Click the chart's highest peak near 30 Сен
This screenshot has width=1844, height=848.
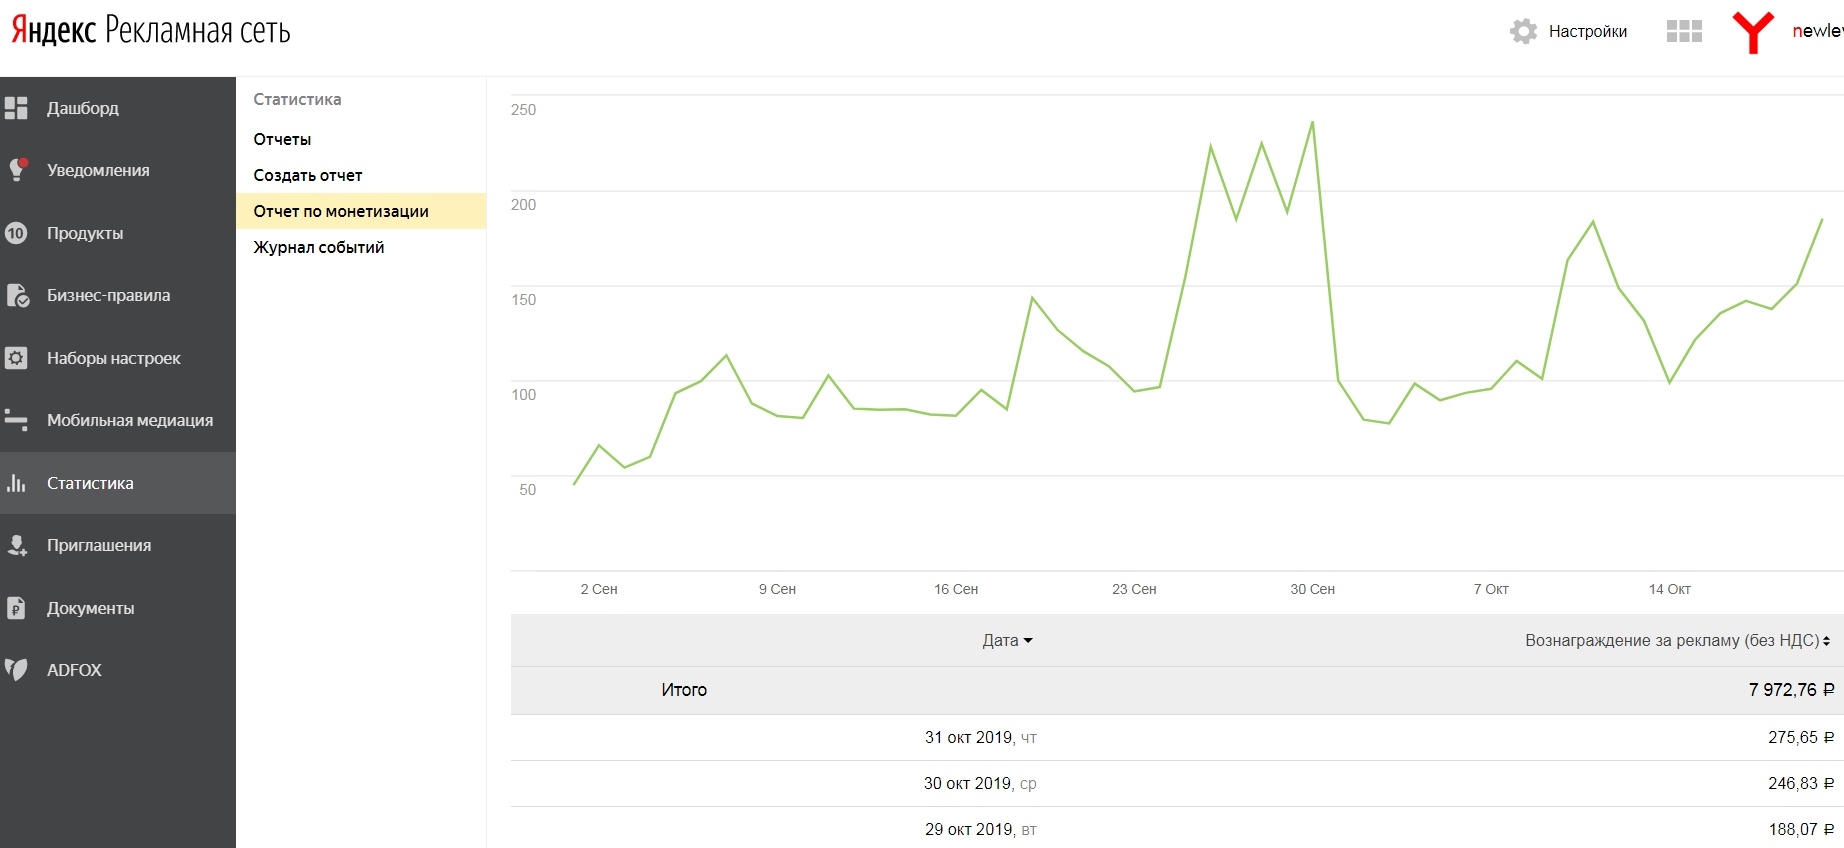tap(1312, 122)
